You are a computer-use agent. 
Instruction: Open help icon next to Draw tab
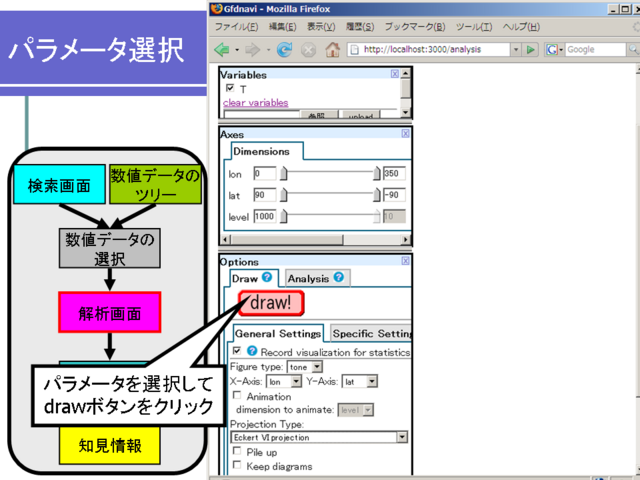click(267, 277)
